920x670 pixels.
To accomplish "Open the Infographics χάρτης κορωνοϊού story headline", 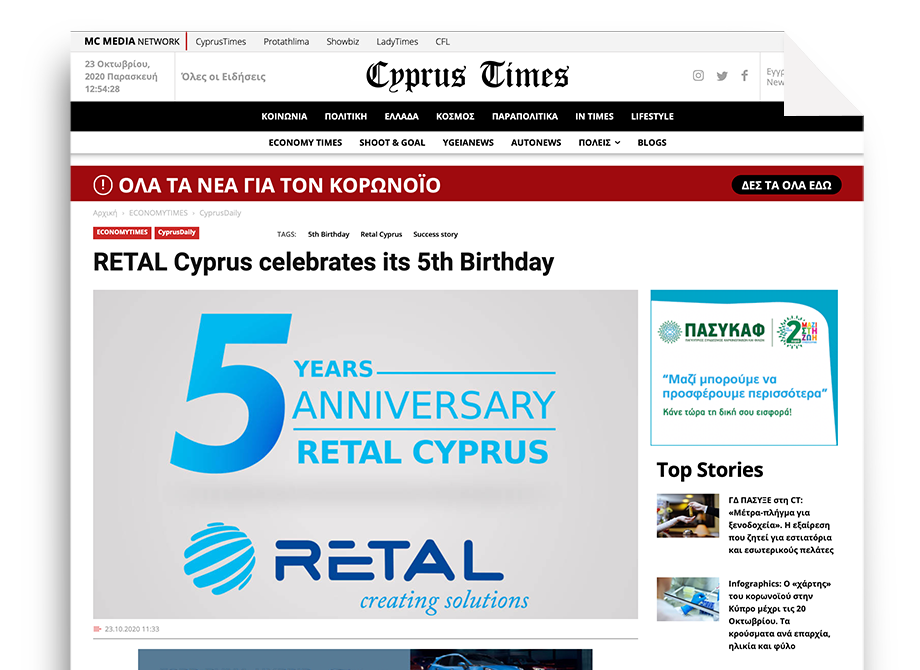I will pos(780,615).
